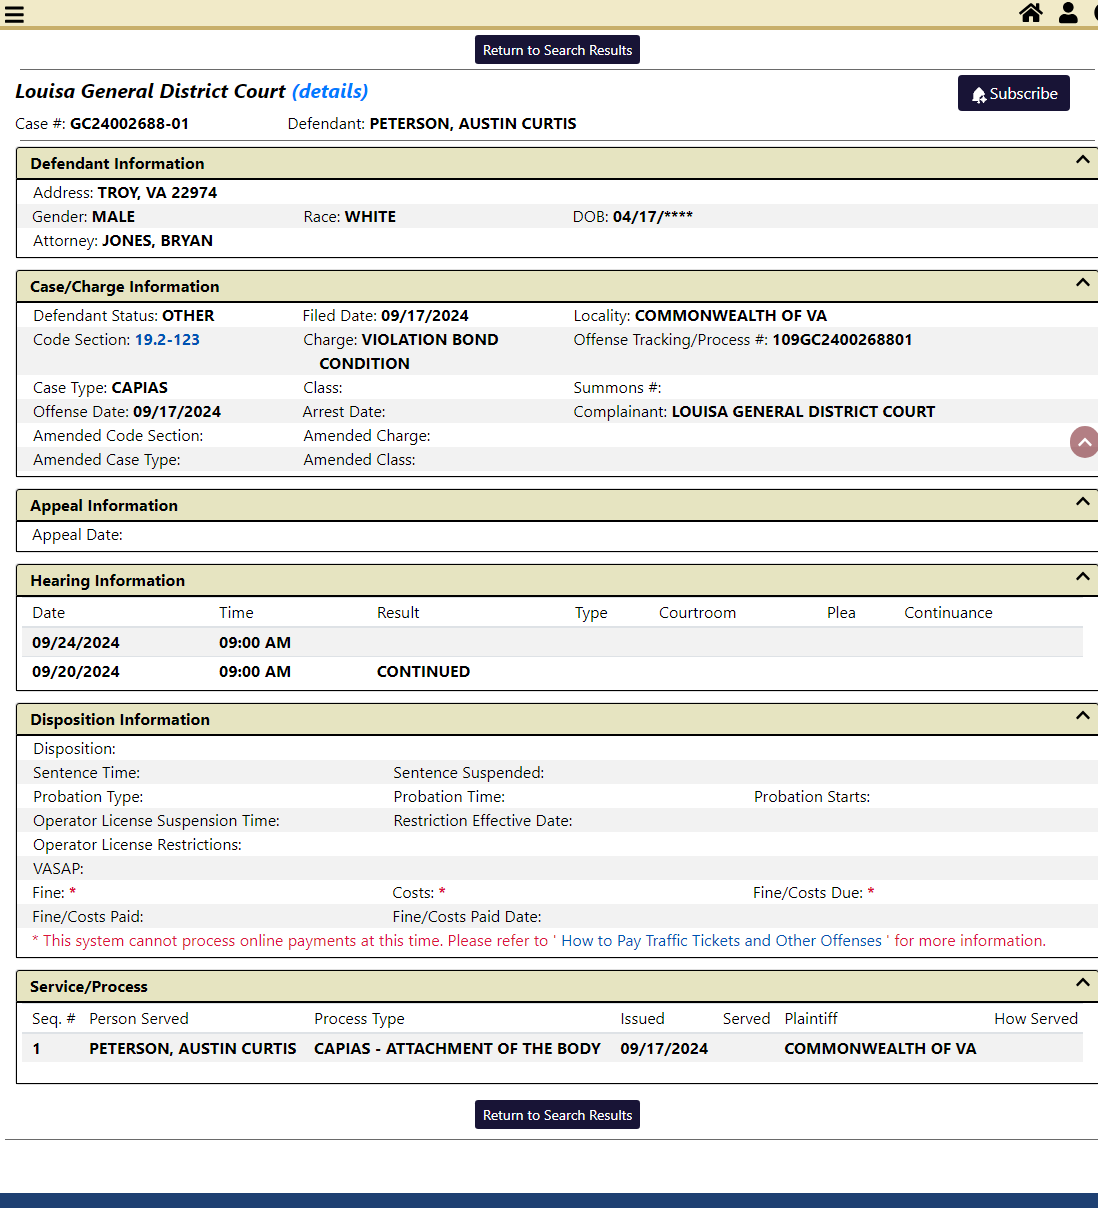This screenshot has width=1098, height=1208.
Task: Open How to Pay Traffic Tickets link
Action: pyautogui.click(x=721, y=941)
